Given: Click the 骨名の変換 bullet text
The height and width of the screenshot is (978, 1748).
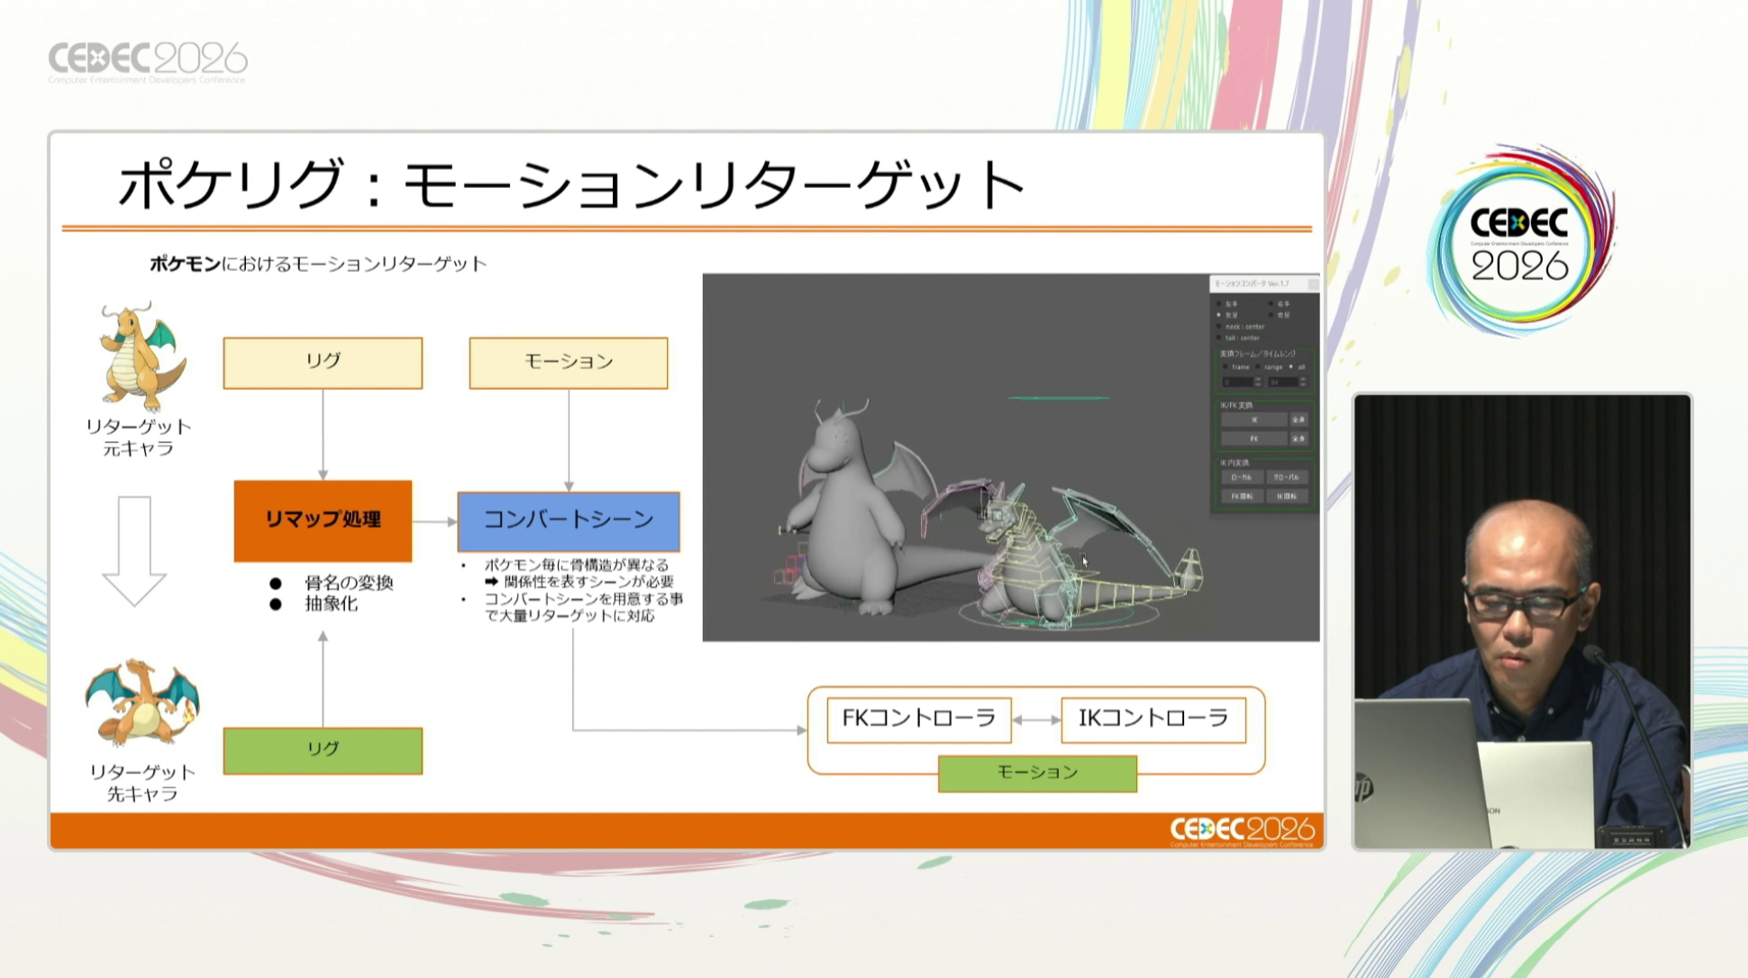Looking at the screenshot, I should 348,583.
